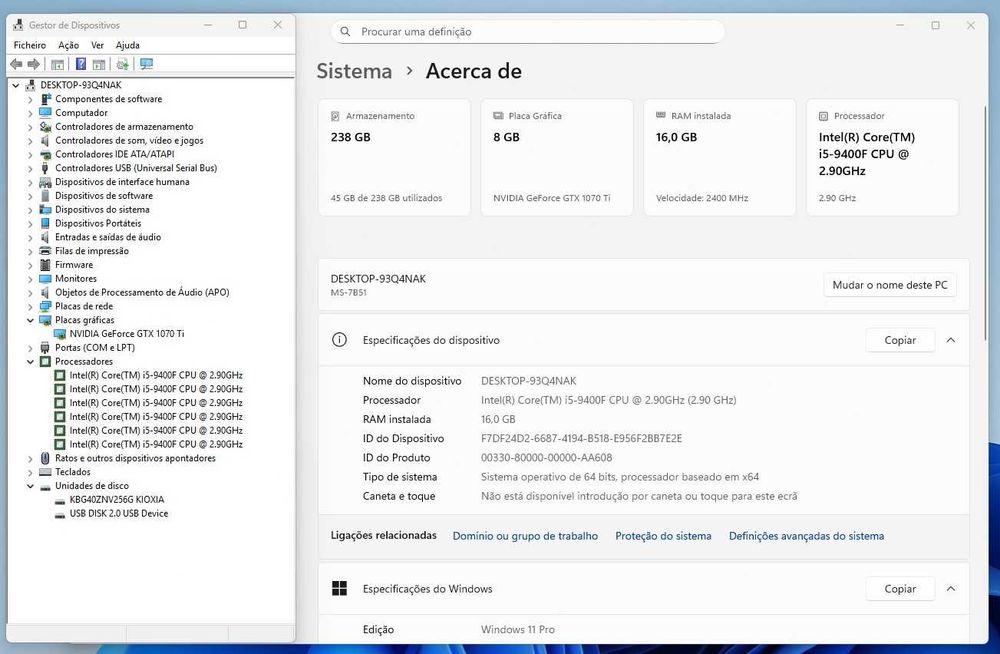Click the info icon beside Especificações do dispositivo
The width and height of the screenshot is (1000, 654).
(x=339, y=340)
